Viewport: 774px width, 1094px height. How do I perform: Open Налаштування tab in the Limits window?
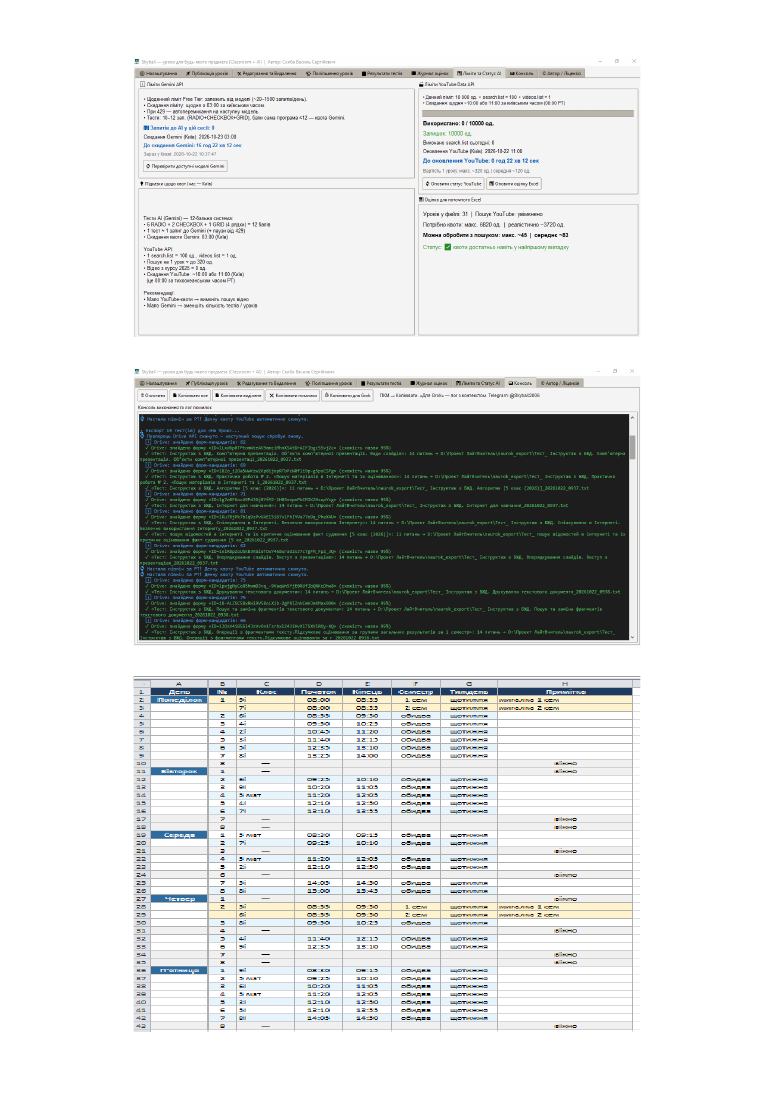[x=158, y=73]
